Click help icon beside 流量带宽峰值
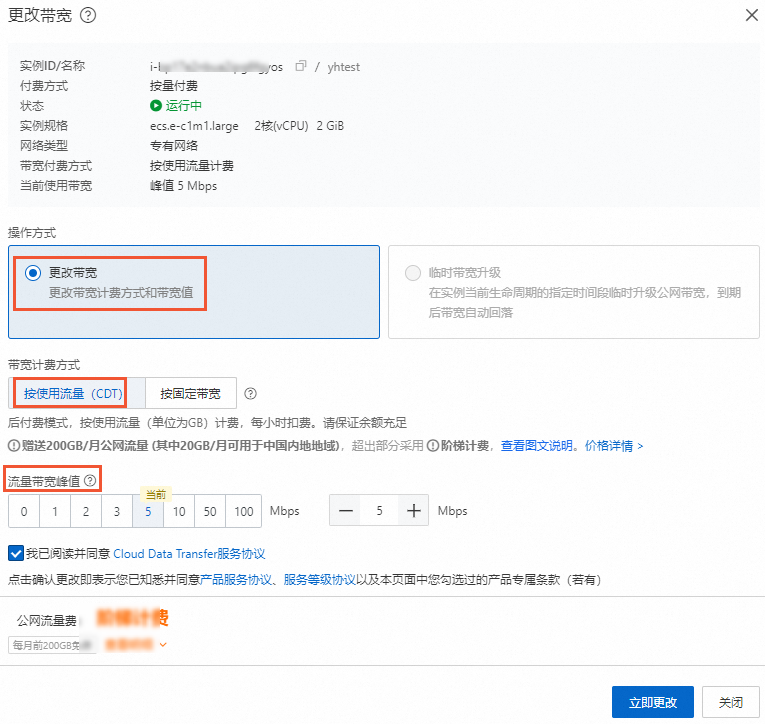The width and height of the screenshot is (765, 724). (x=91, y=481)
